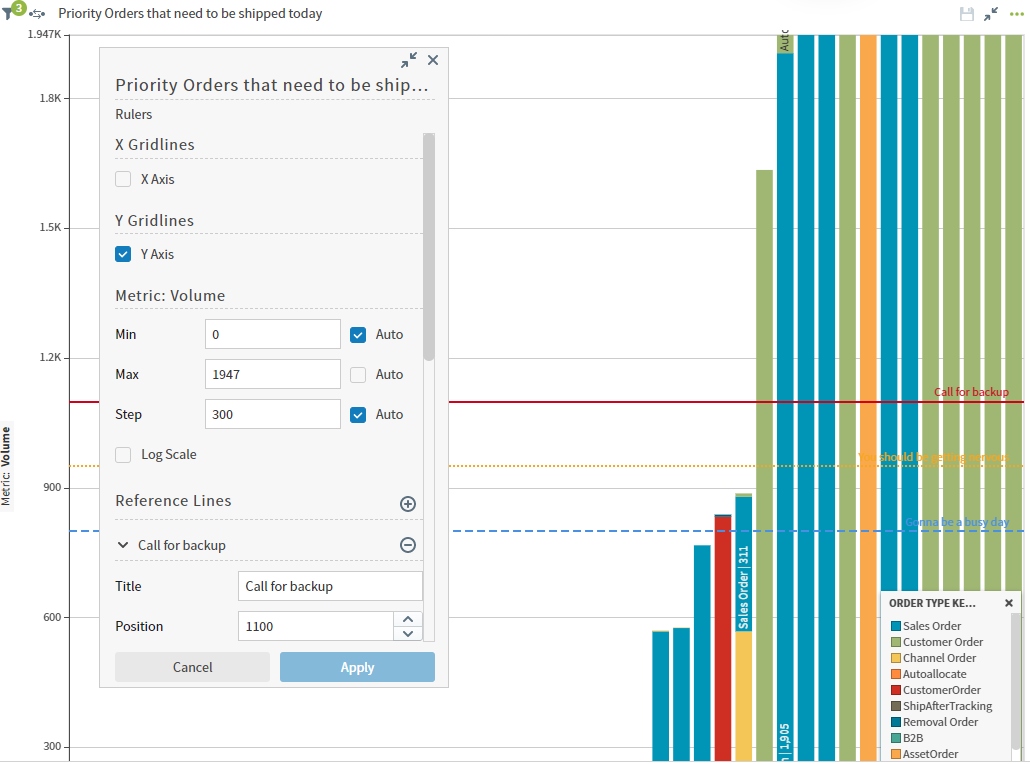Disable Y Axis gridlines
Viewport: 1030px width, 764px height.
pos(123,254)
